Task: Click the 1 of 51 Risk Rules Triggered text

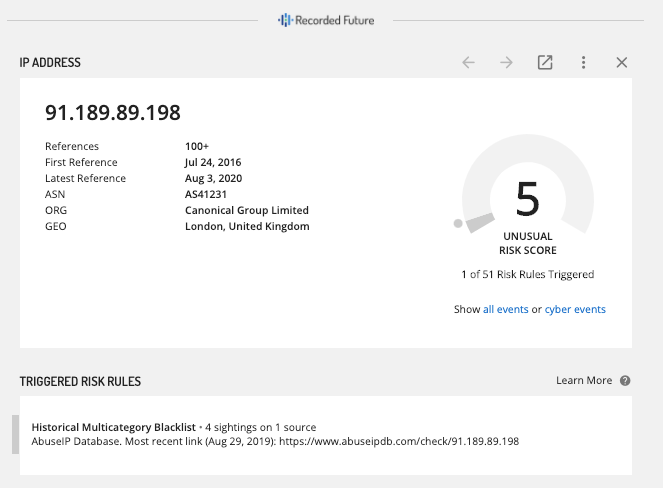Action: (527, 274)
